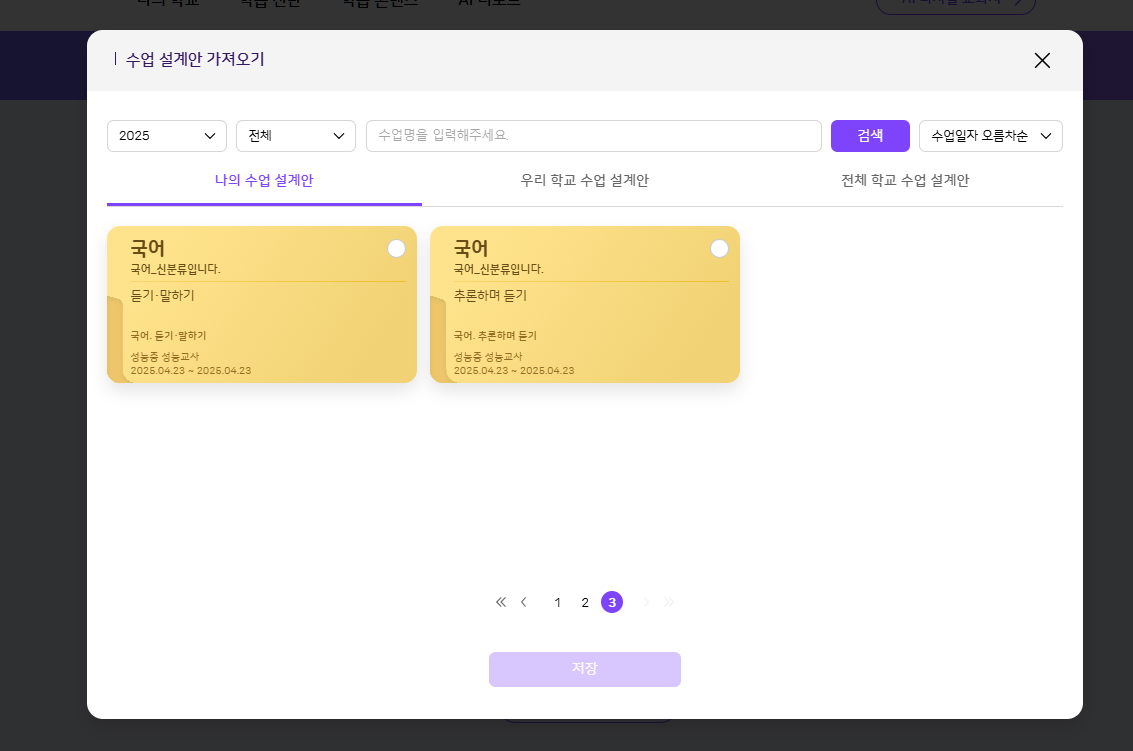
Task: Close the 수업 설계안 가져오기 dialog
Action: click(1042, 60)
